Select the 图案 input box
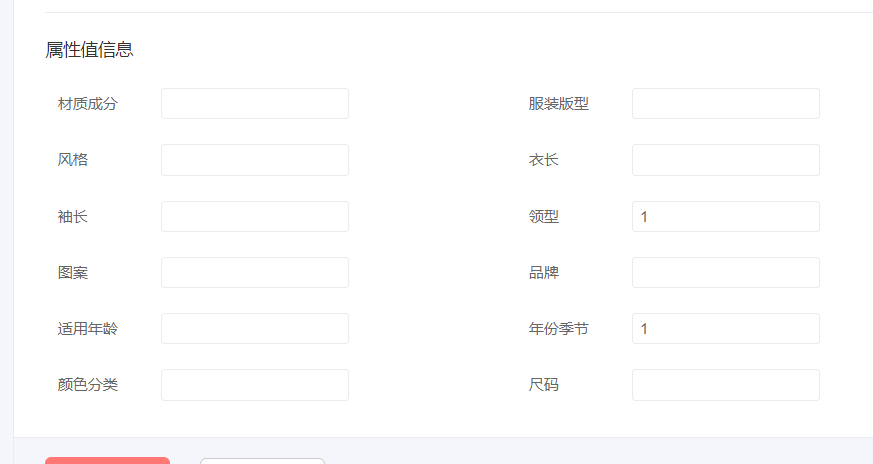This screenshot has height=464, width=873. click(x=255, y=272)
